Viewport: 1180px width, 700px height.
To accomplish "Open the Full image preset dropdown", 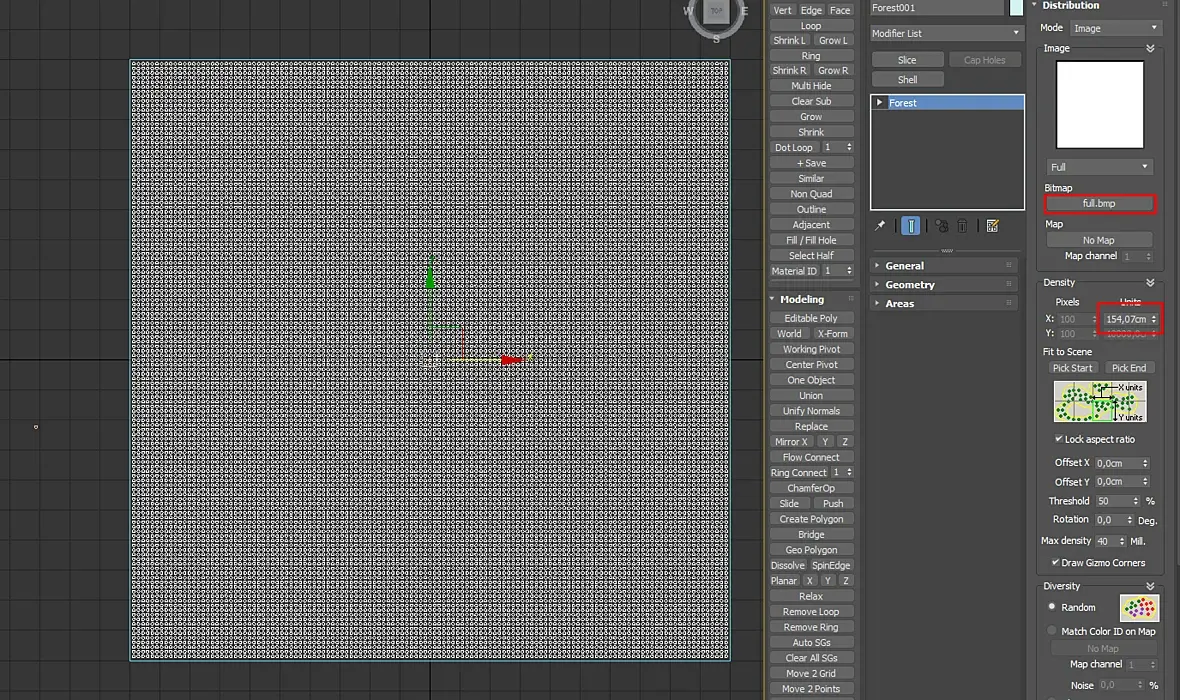I will (1099, 166).
